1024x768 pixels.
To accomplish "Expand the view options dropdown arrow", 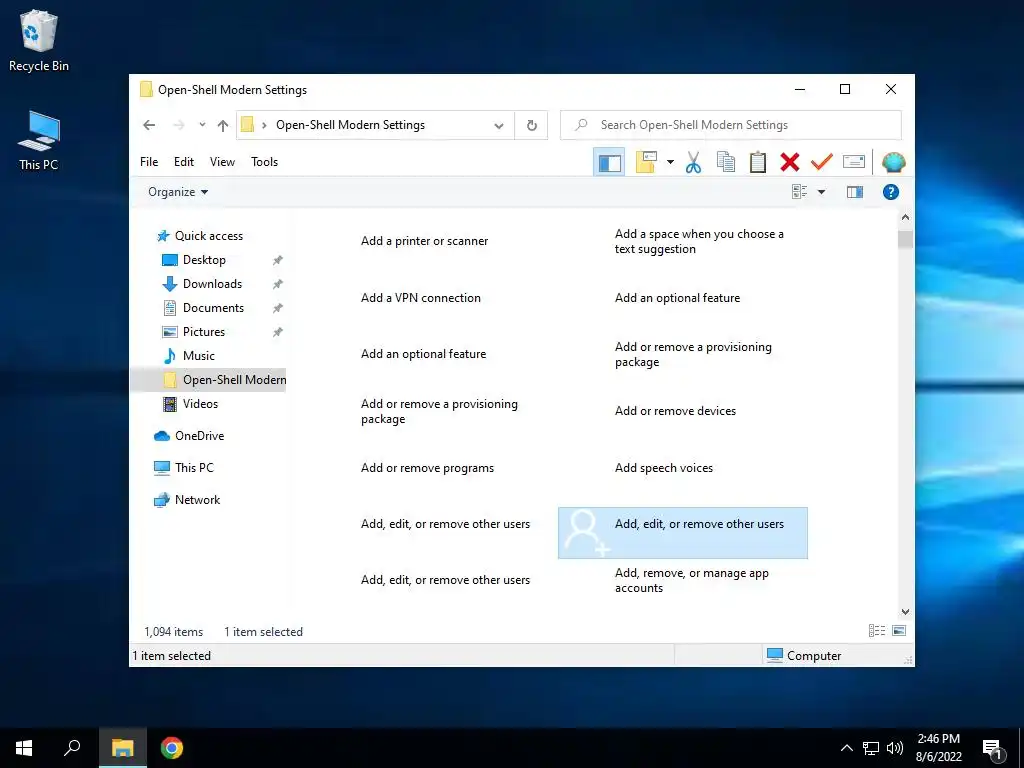I will 822,192.
